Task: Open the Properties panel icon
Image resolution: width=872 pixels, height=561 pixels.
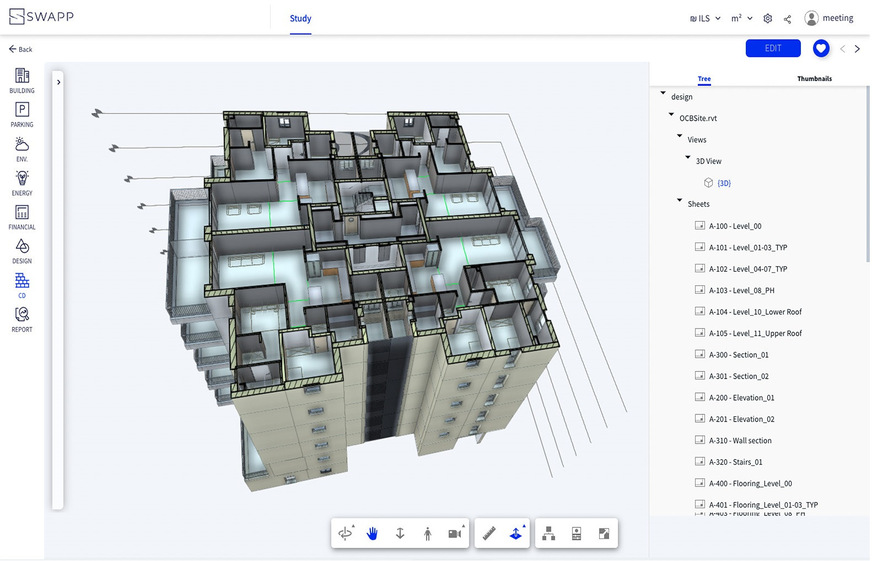Action: 577,534
